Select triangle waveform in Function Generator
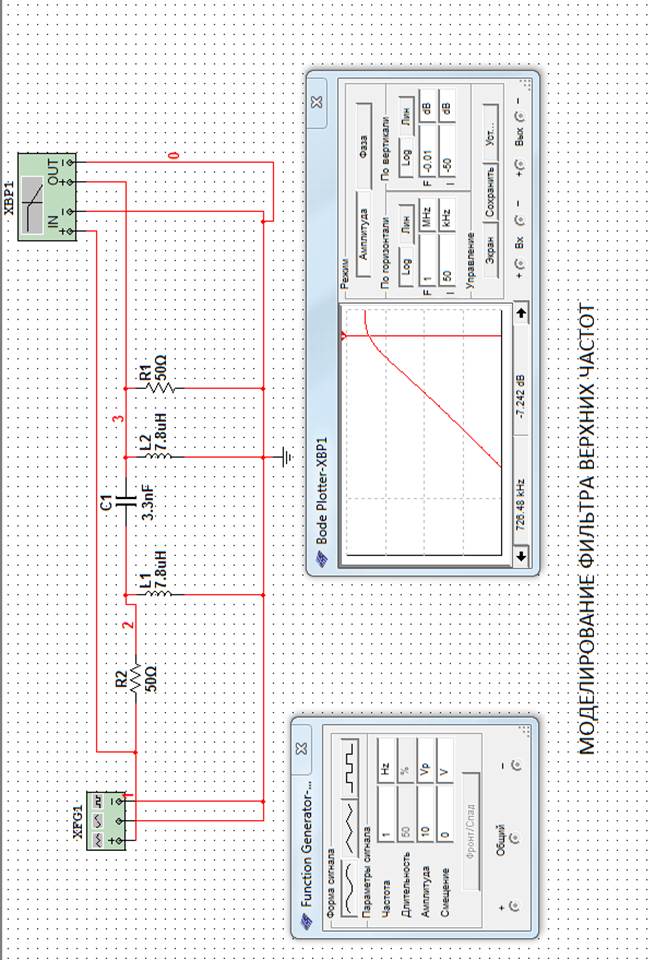This screenshot has width=655, height=960. tap(350, 827)
